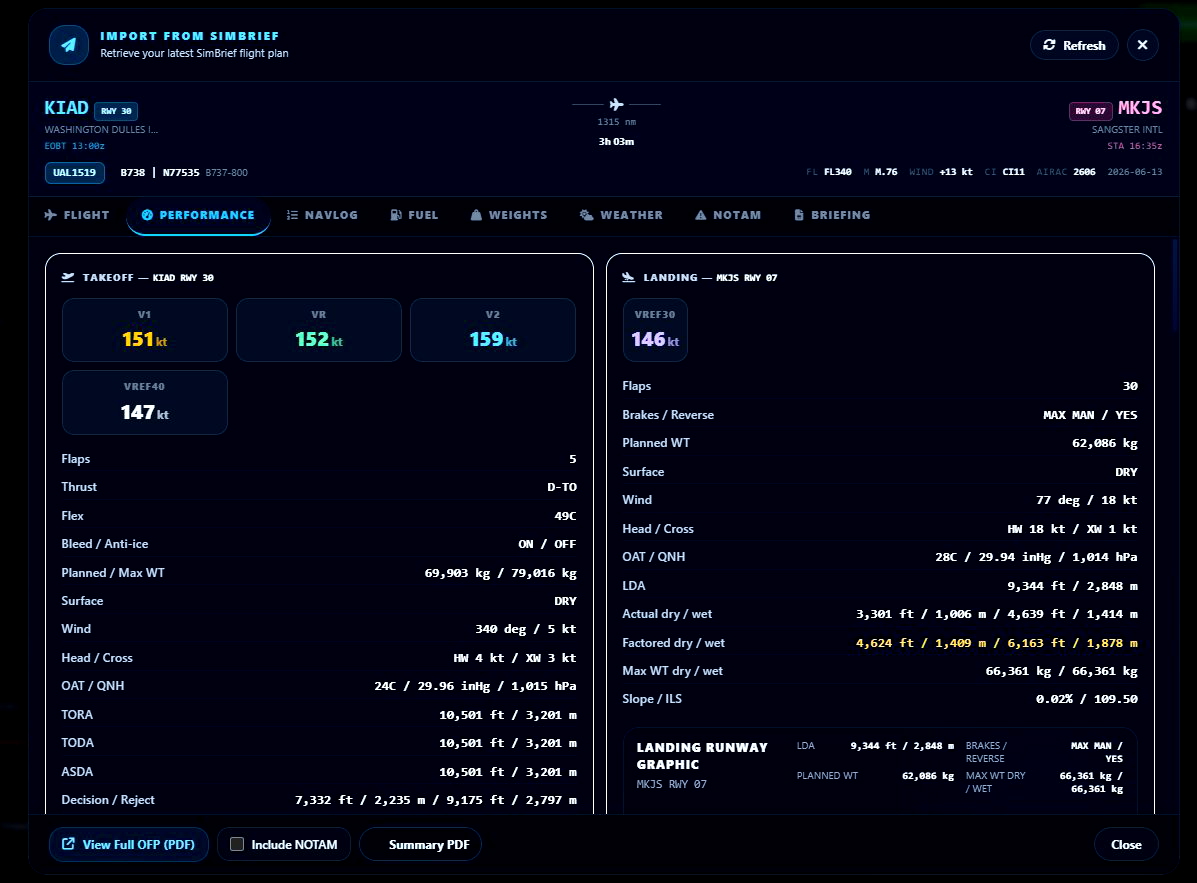1197x883 pixels.
Task: Click the N77535 registration text
Action: 181,172
